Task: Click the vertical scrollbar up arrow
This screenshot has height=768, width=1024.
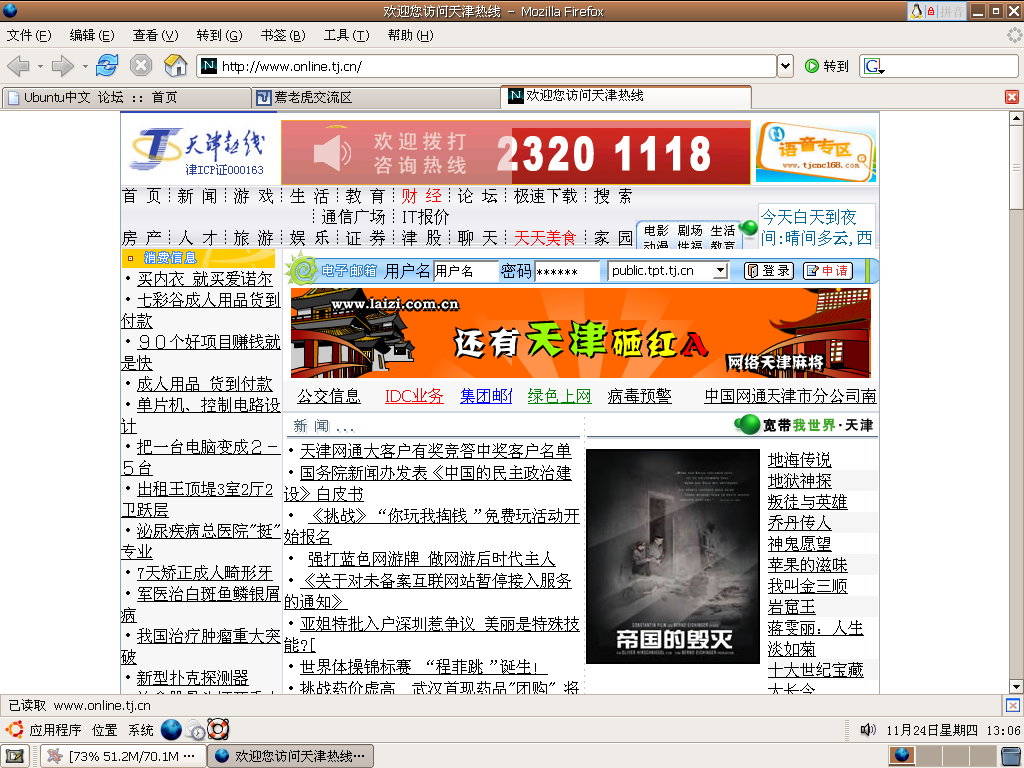Action: click(1016, 118)
